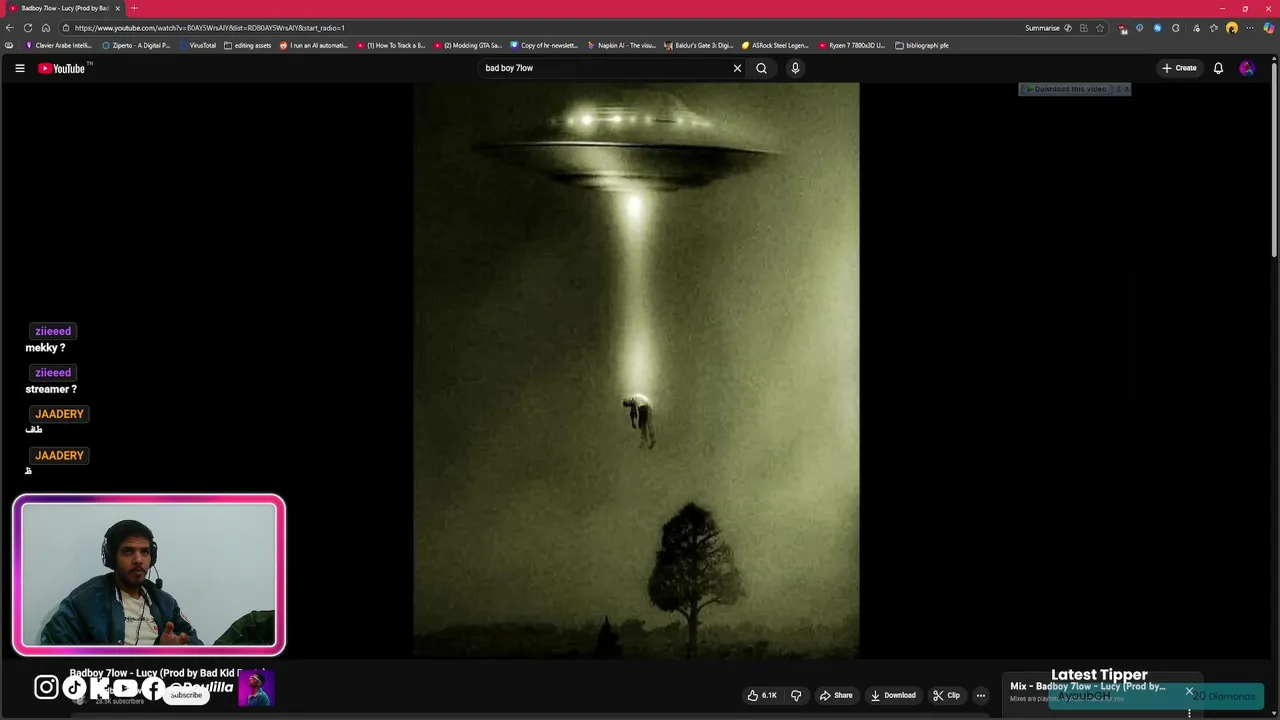Go back with the browser back arrow
This screenshot has width=1280, height=720.
click(x=10, y=28)
